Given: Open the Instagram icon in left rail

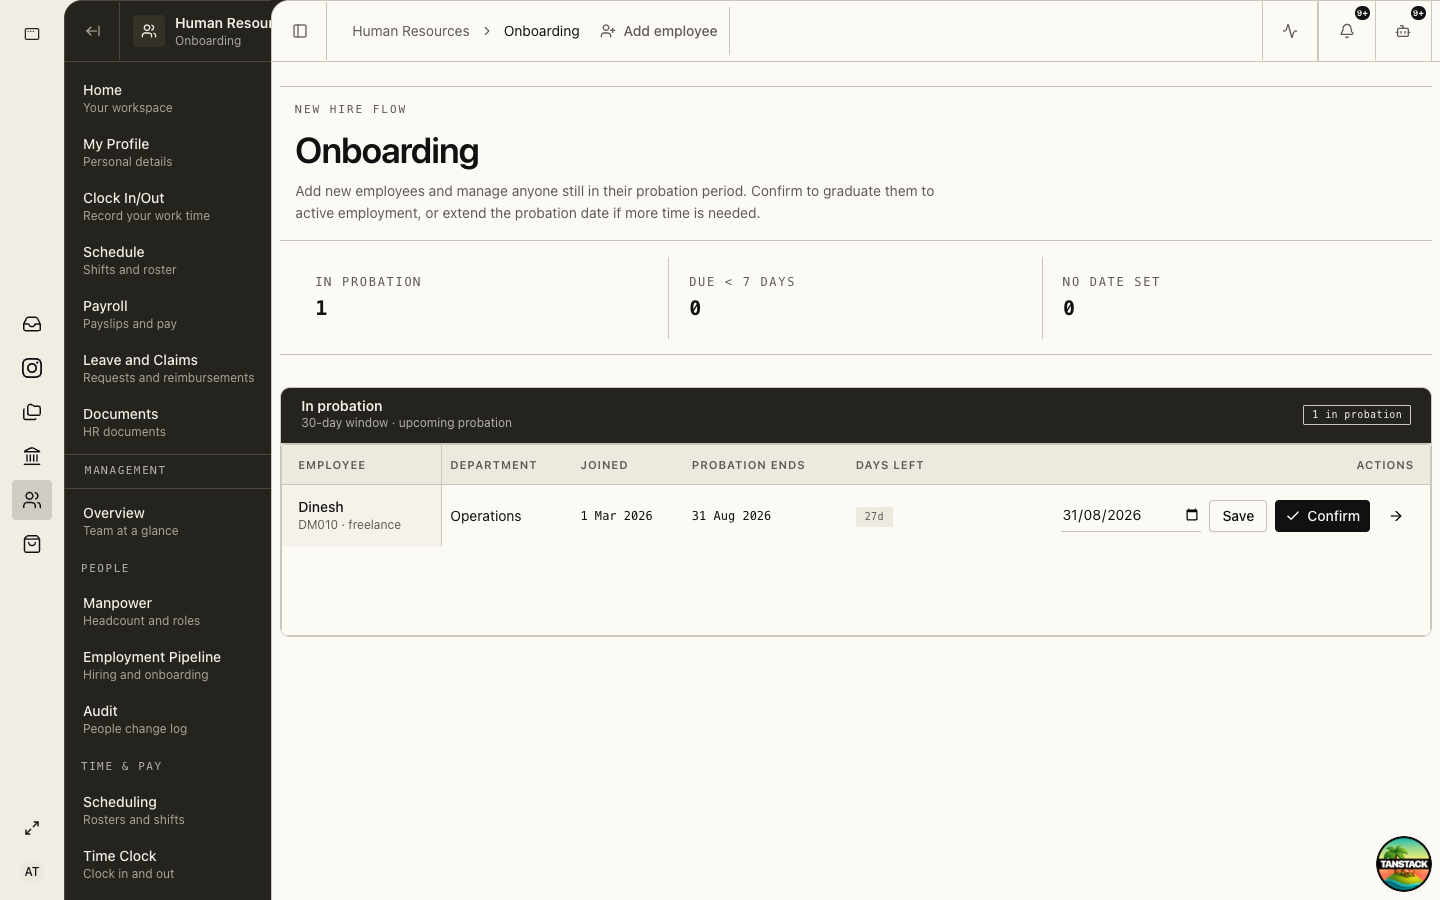Looking at the screenshot, I should [x=32, y=368].
